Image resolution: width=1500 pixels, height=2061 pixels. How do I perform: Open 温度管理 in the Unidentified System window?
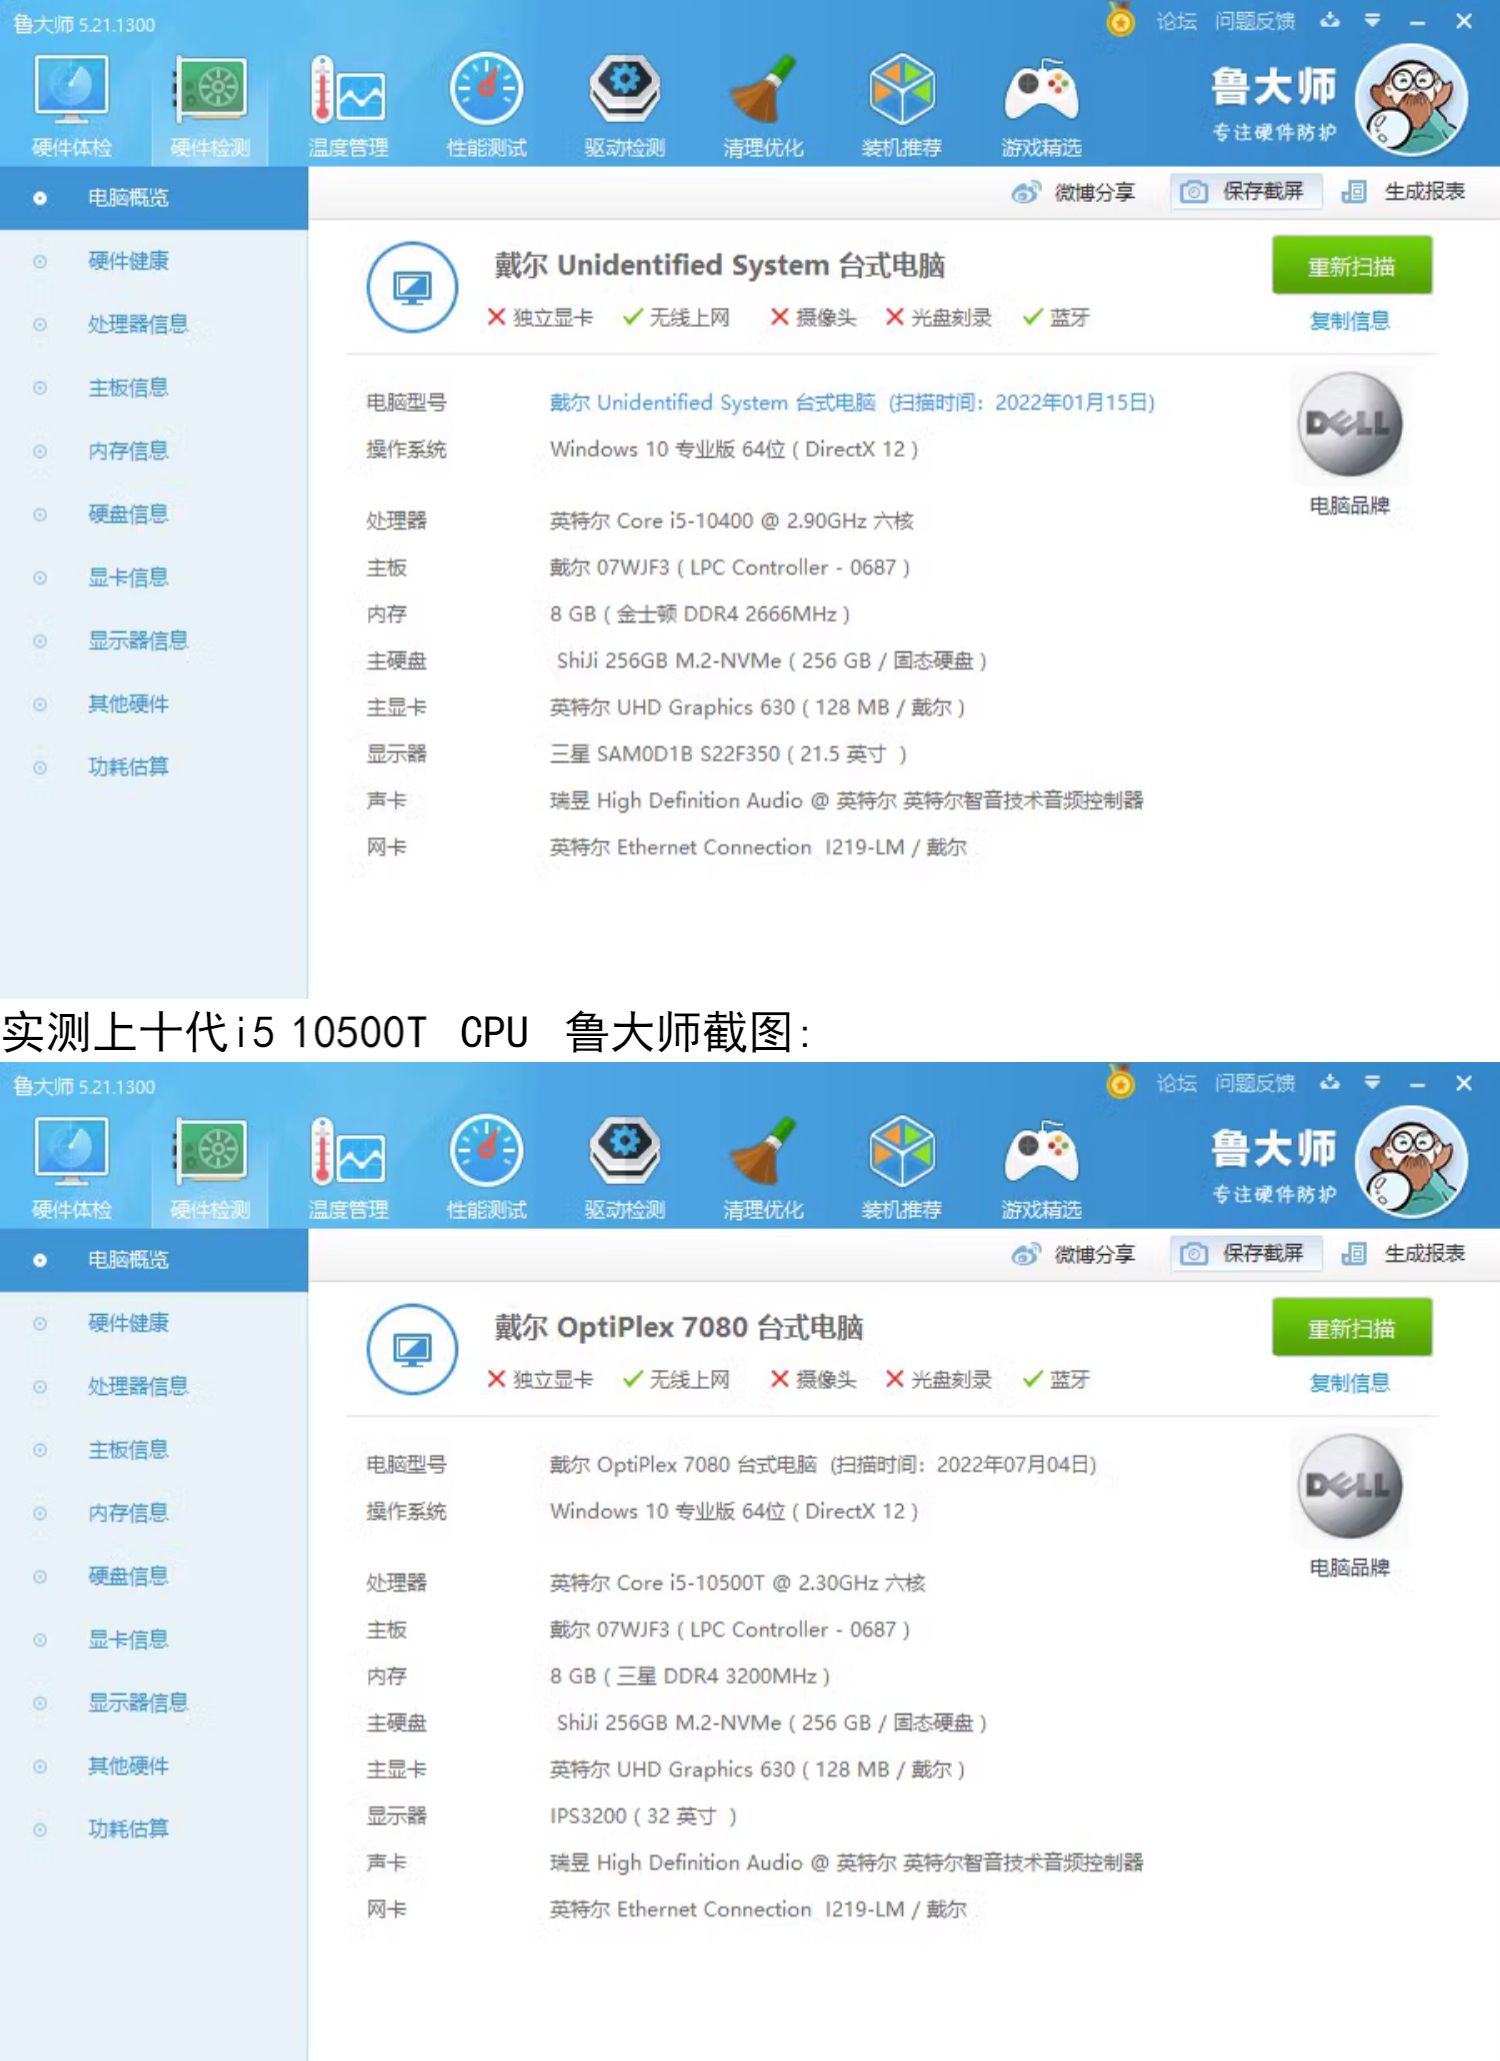click(348, 107)
